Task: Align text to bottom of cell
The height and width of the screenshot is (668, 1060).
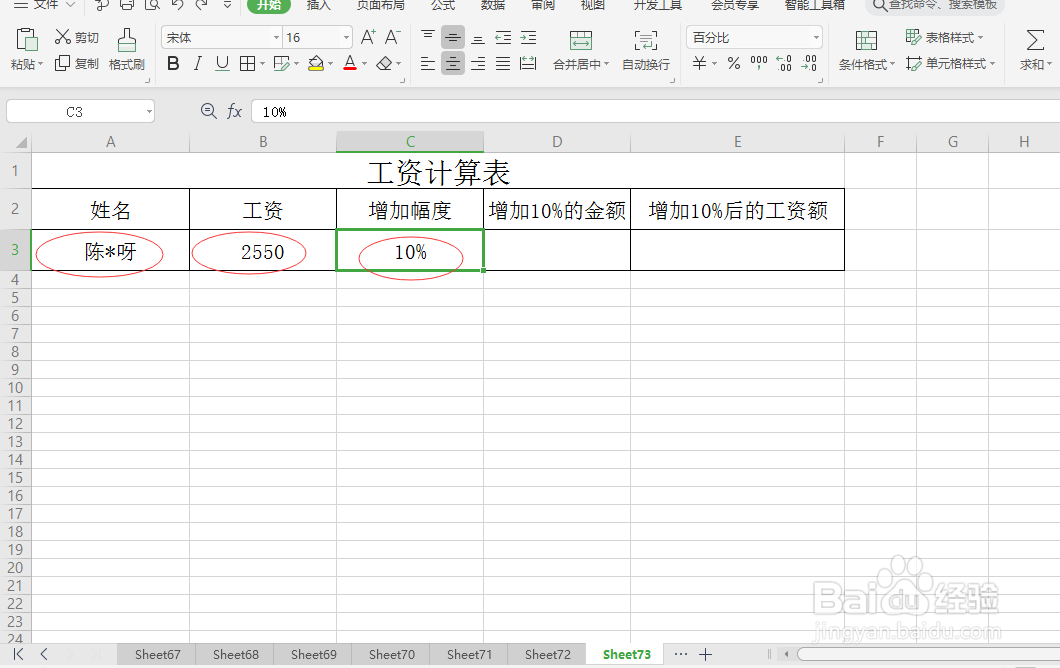Action: point(478,37)
